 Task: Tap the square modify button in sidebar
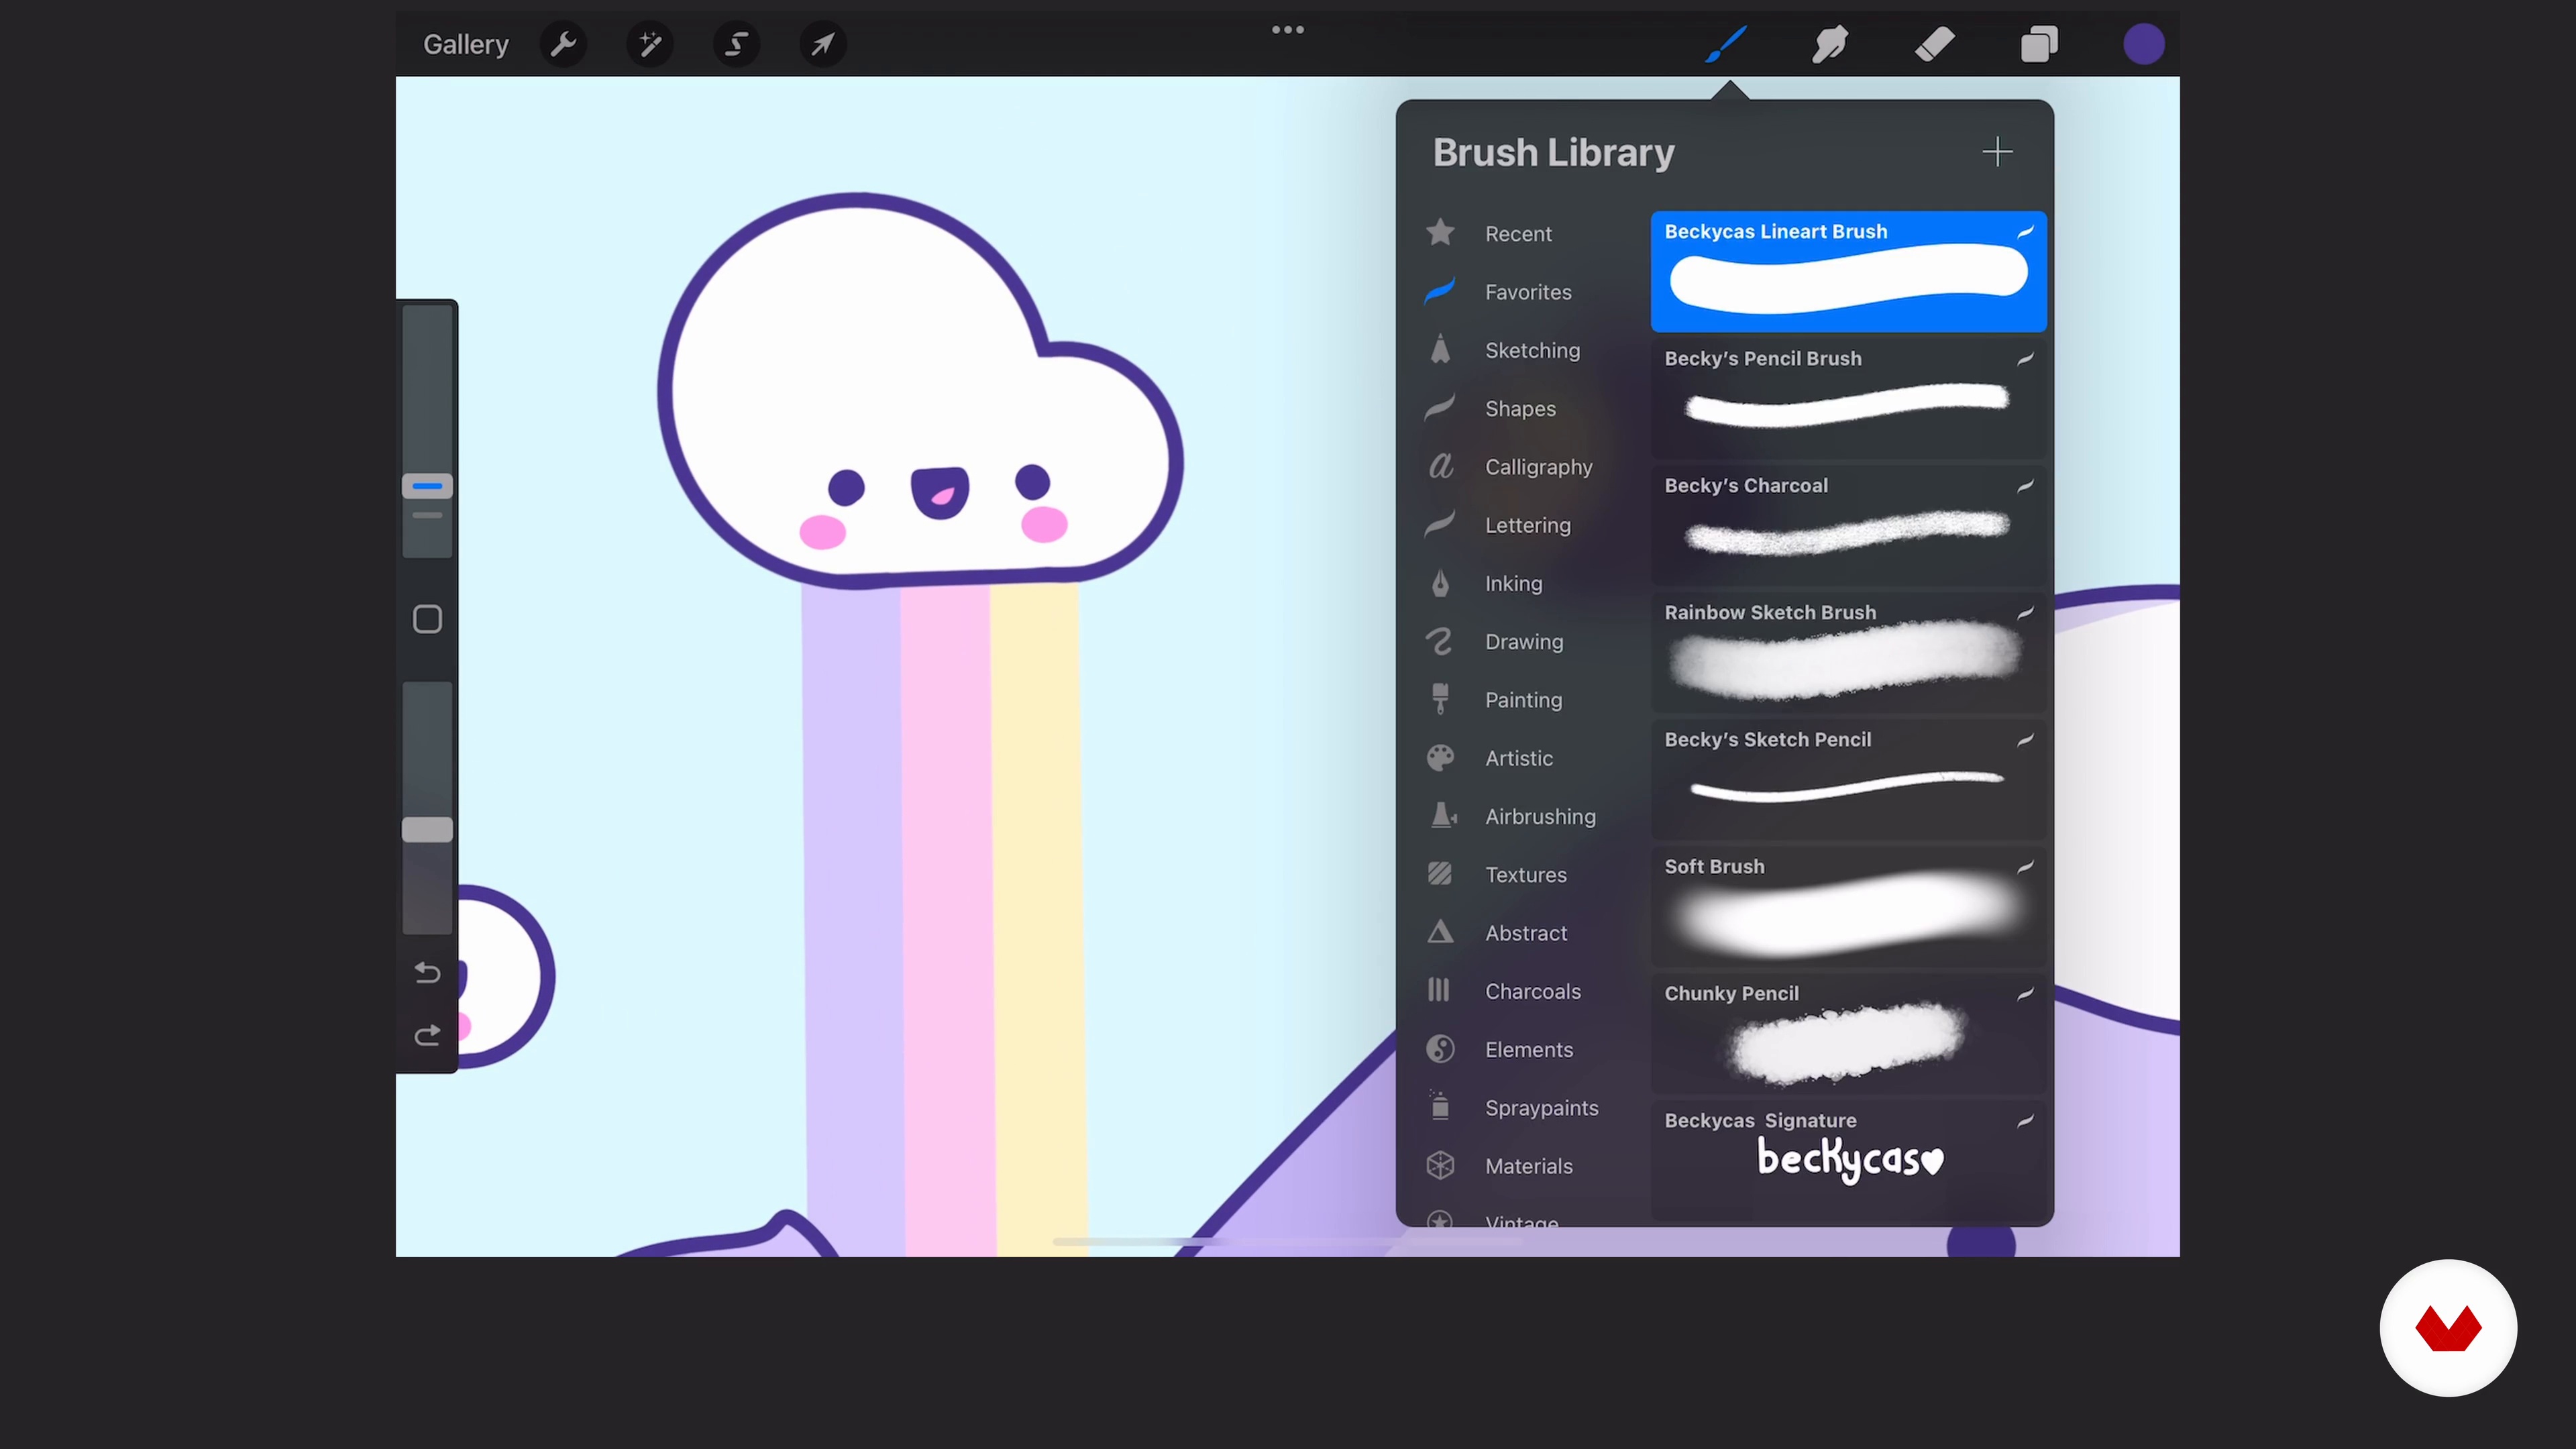[x=427, y=619]
